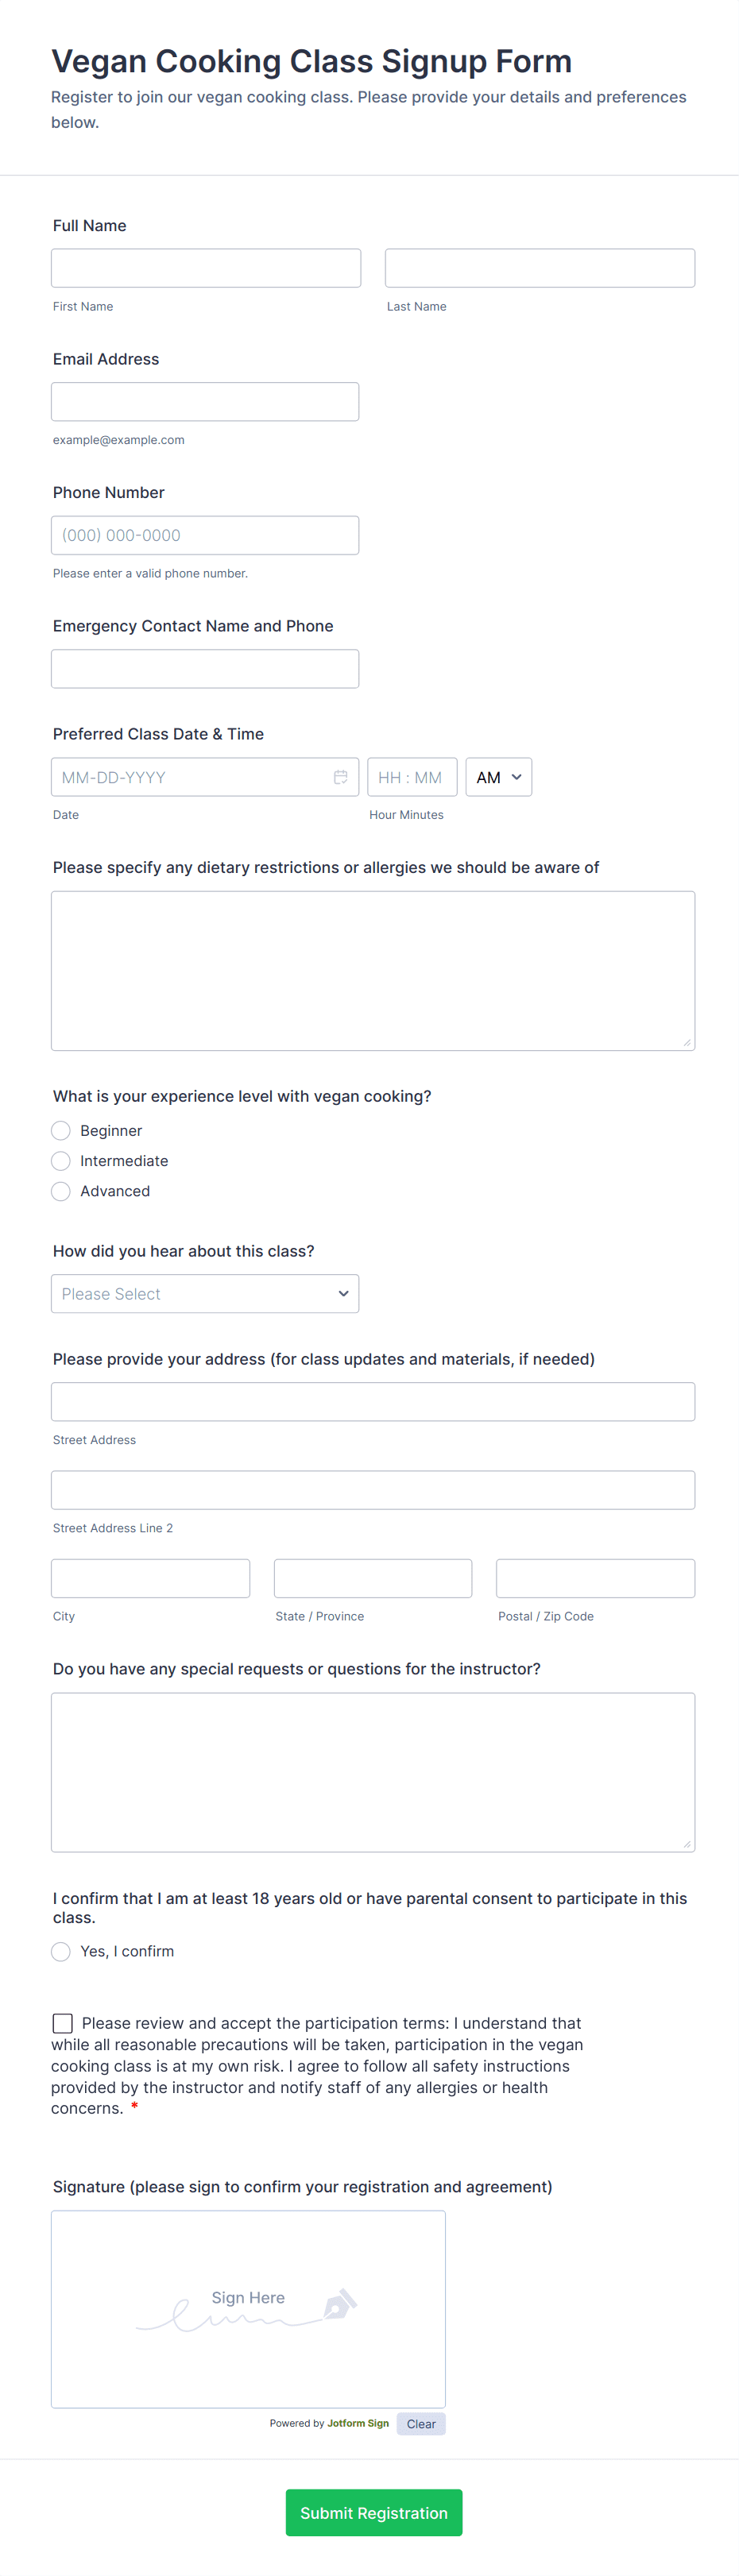Focus the Phone Number field
This screenshot has height=2576, width=739.
point(205,535)
